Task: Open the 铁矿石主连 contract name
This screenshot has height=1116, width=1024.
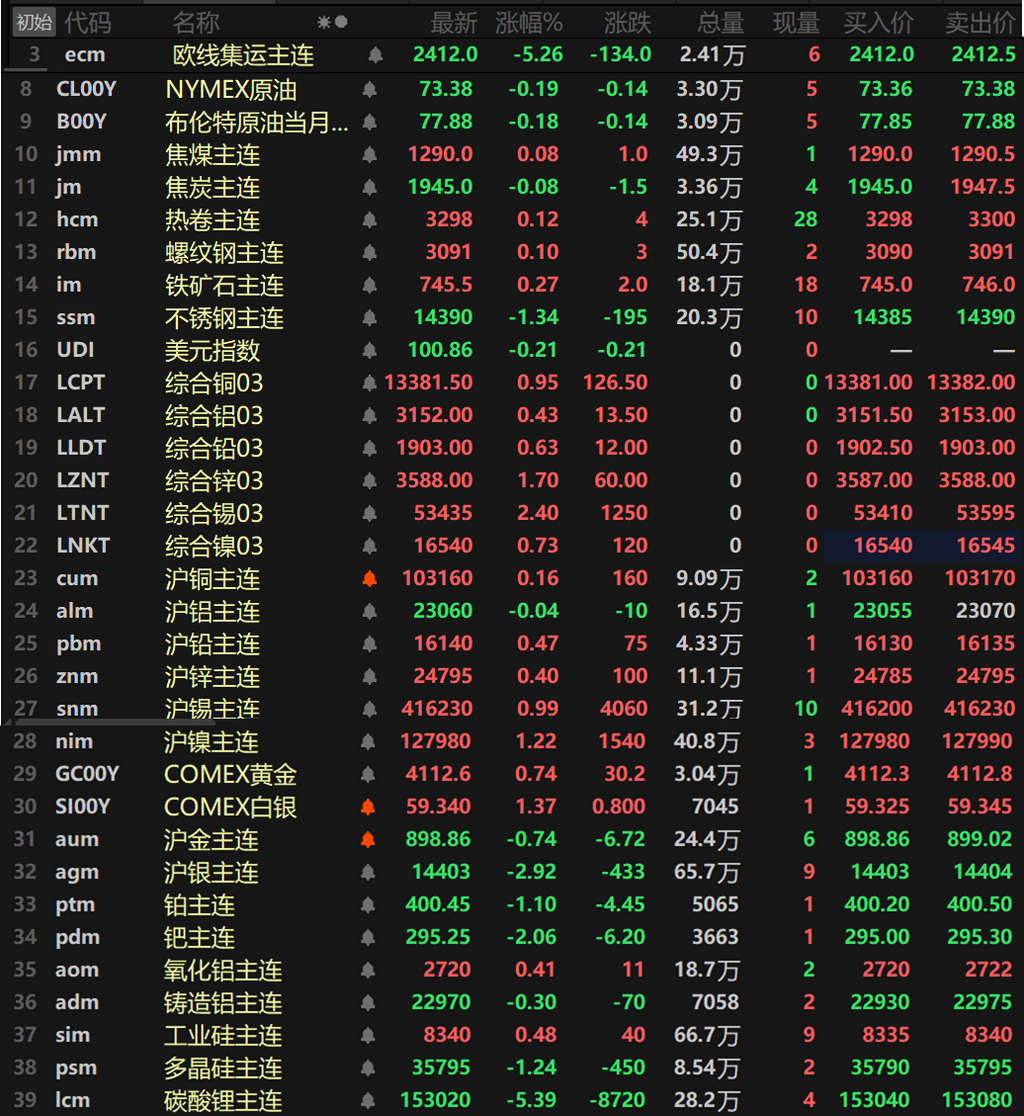Action: pyautogui.click(x=224, y=285)
